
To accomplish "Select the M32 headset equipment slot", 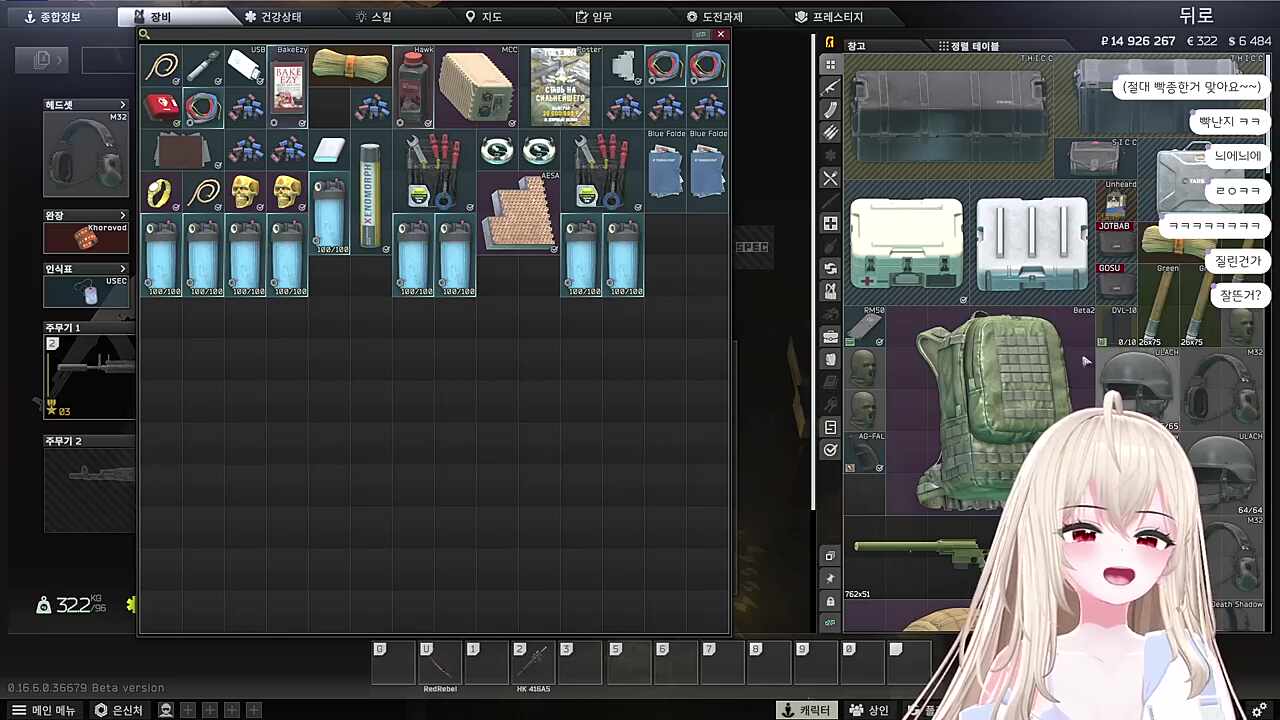I will (x=87, y=154).
